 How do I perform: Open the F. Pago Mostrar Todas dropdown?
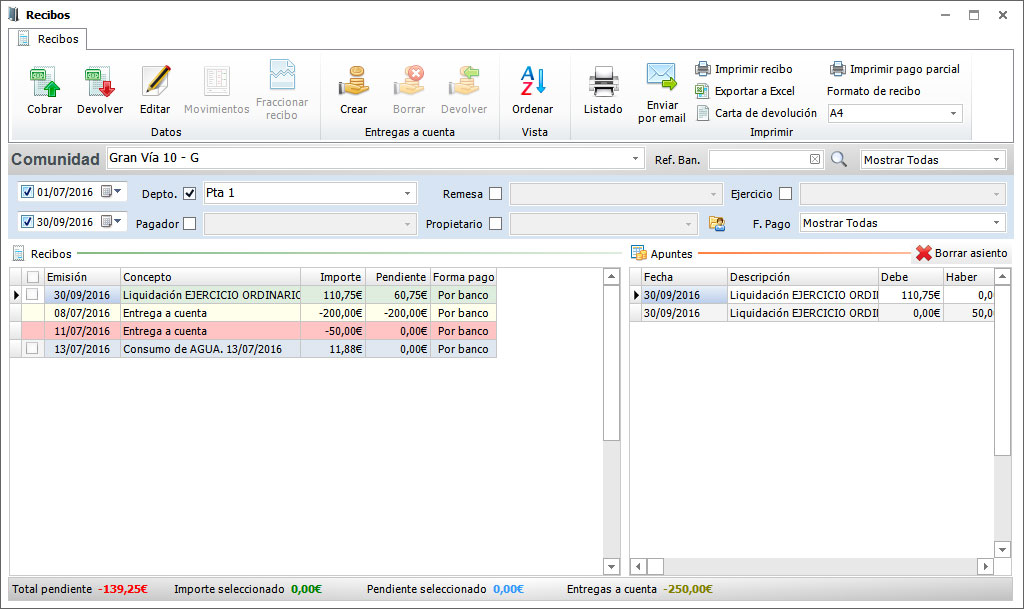pyautogui.click(x=997, y=223)
